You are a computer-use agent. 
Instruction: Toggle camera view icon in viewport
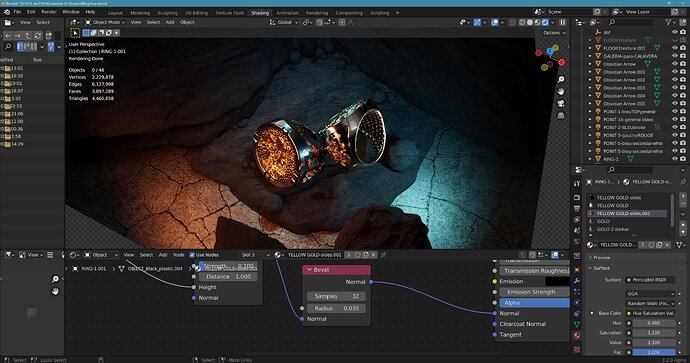(561, 103)
